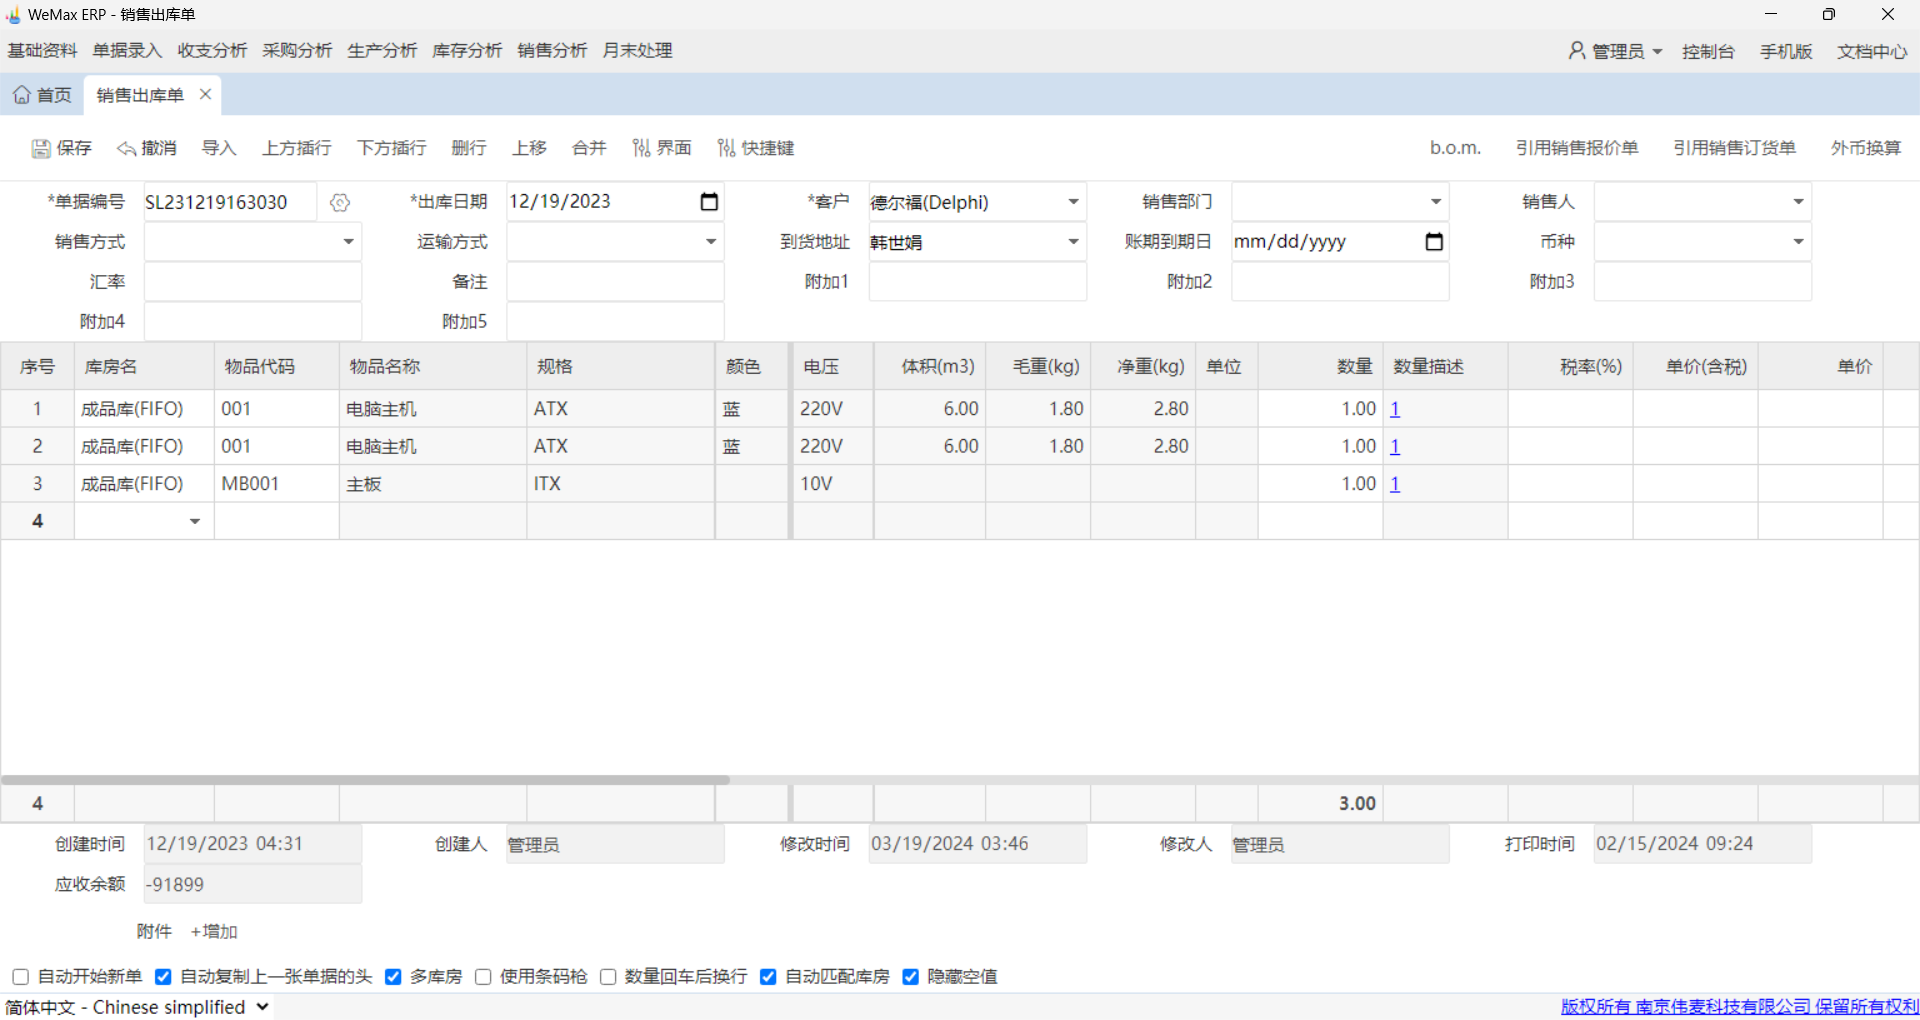Open the 库存分析 menu
The width and height of the screenshot is (1920, 1020).
click(467, 51)
